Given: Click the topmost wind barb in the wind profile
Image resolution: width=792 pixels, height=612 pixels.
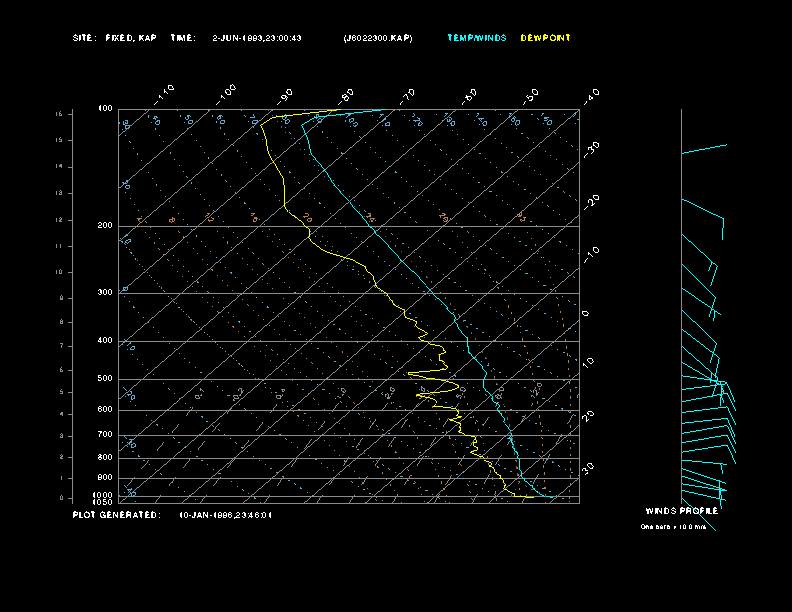Looking at the screenshot, I should (704, 149).
